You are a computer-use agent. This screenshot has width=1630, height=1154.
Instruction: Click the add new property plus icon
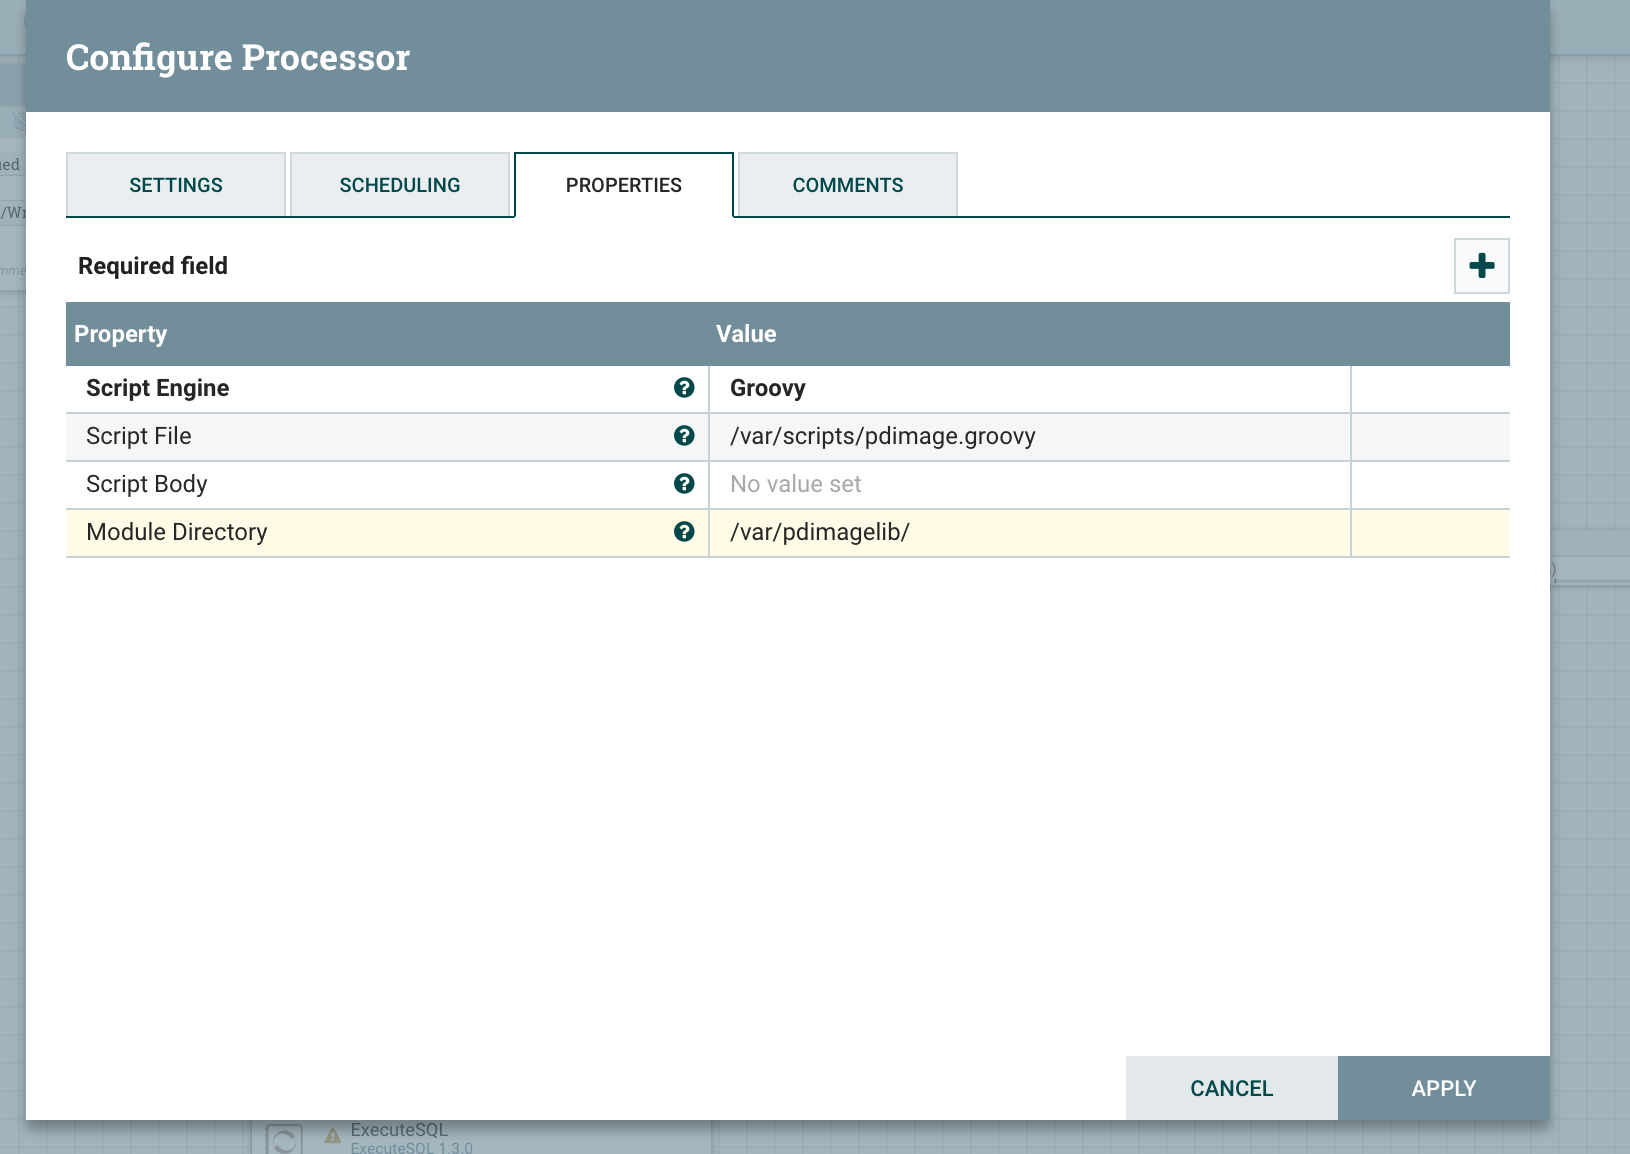tap(1481, 266)
